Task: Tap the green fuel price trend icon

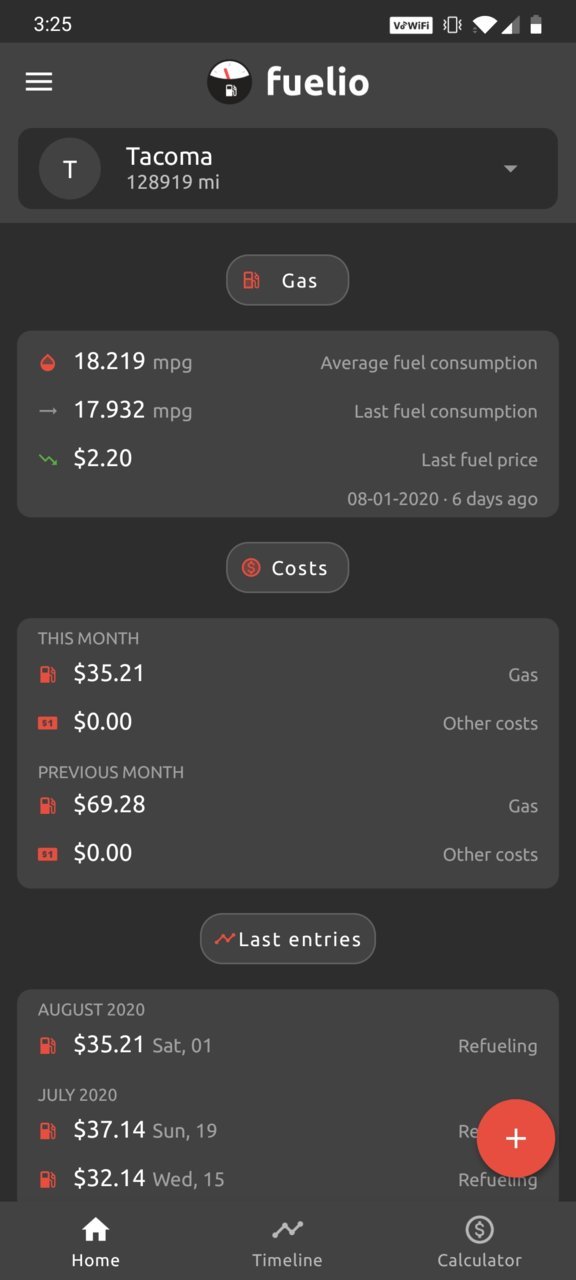Action: click(47, 460)
